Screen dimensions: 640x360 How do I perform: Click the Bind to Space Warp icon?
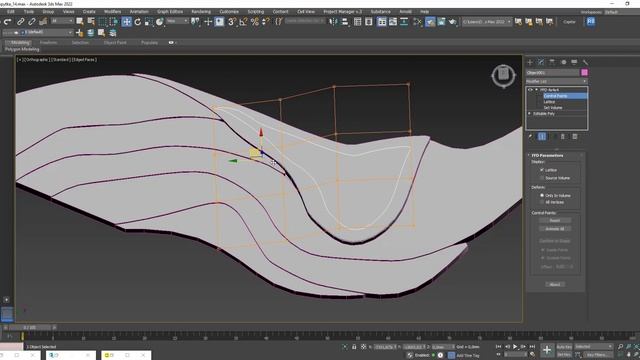point(42,22)
